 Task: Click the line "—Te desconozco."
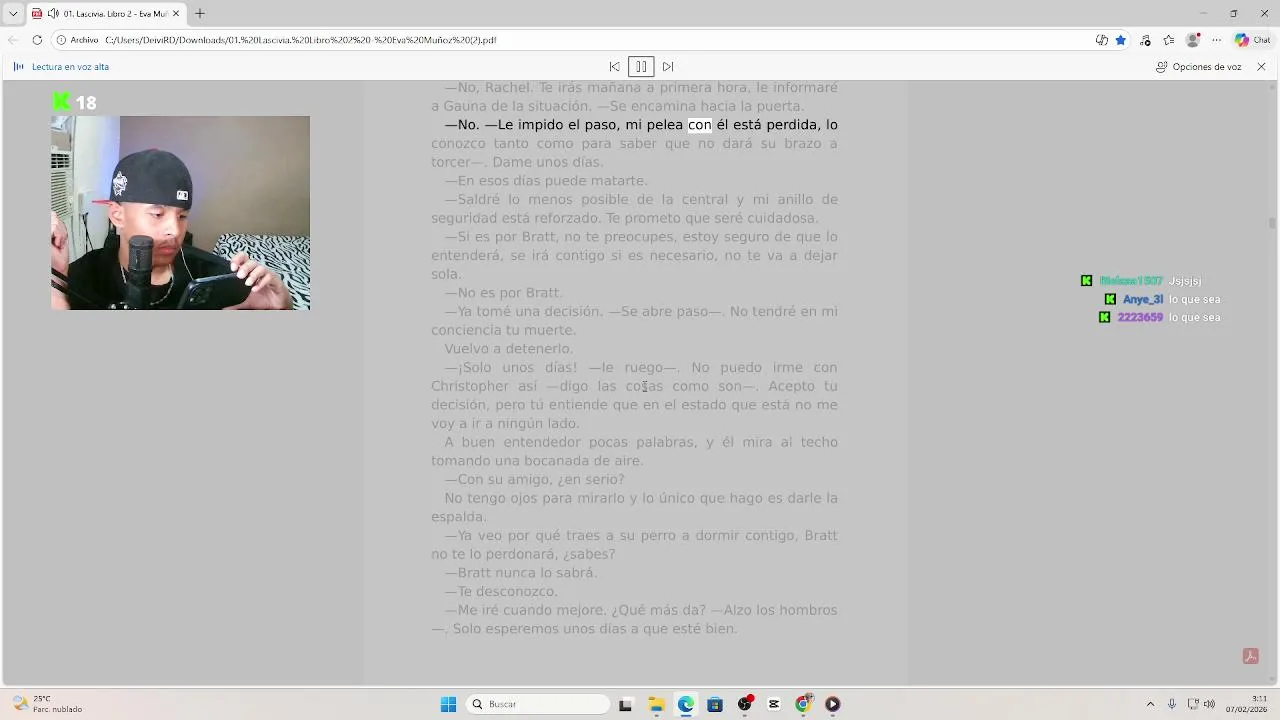point(501,591)
